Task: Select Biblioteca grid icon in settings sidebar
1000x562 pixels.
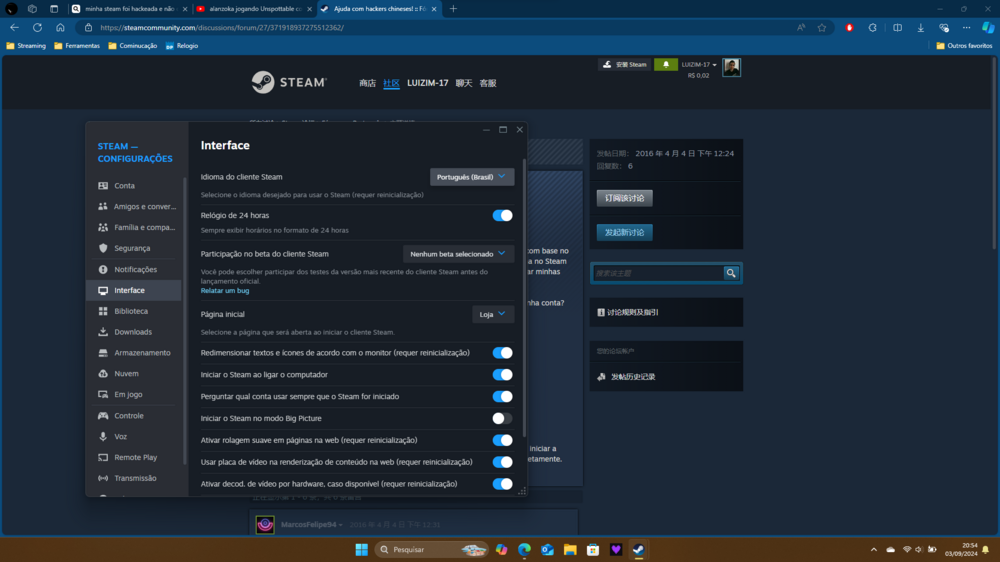Action: pos(103,311)
